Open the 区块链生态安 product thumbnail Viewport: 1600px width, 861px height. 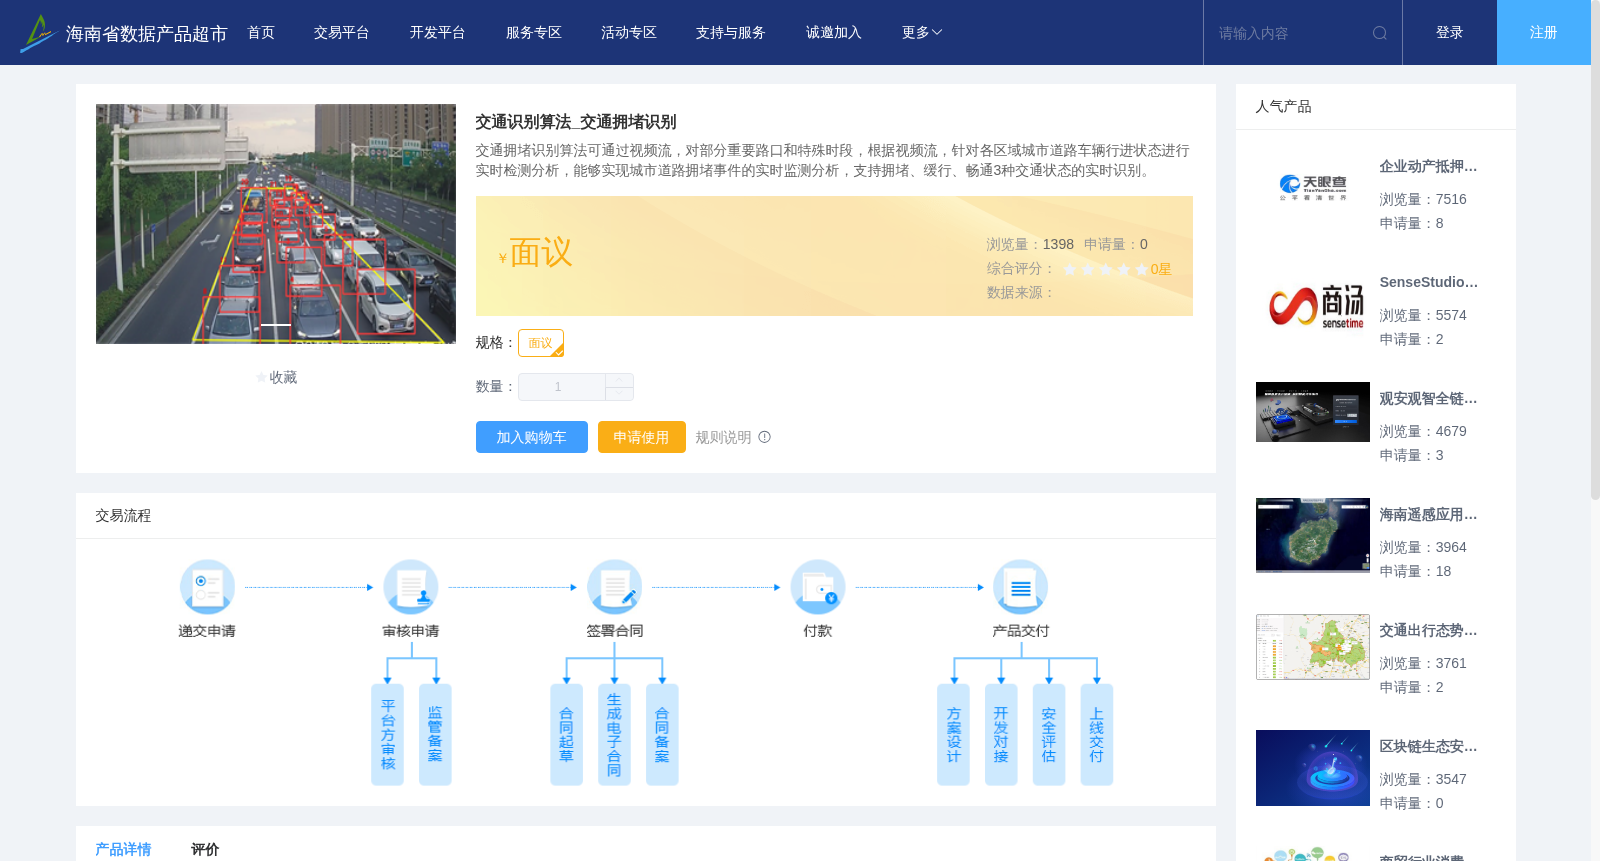pos(1313,768)
